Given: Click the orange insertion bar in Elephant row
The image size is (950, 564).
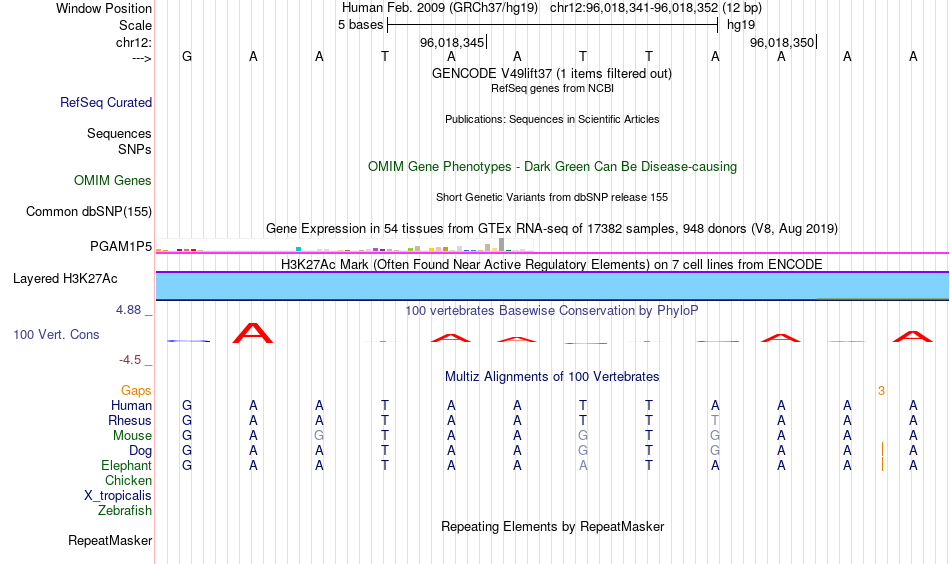Looking at the screenshot, I should [882, 465].
